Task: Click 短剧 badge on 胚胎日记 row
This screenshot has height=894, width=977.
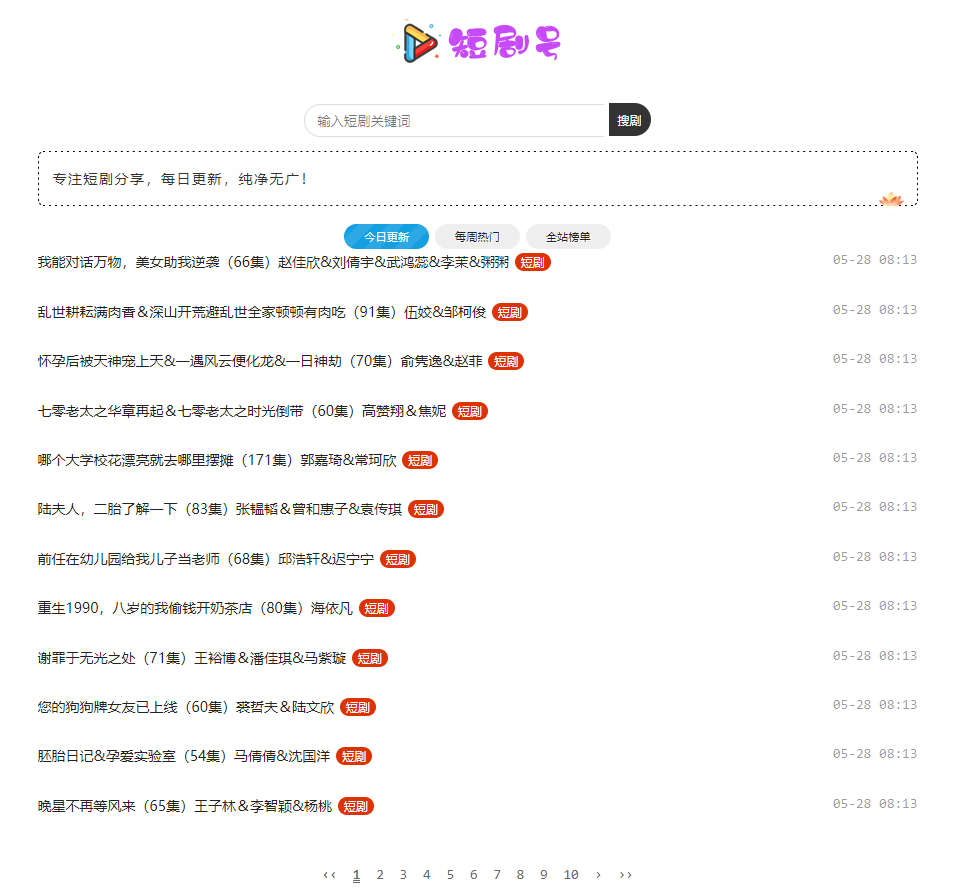Action: coord(354,756)
